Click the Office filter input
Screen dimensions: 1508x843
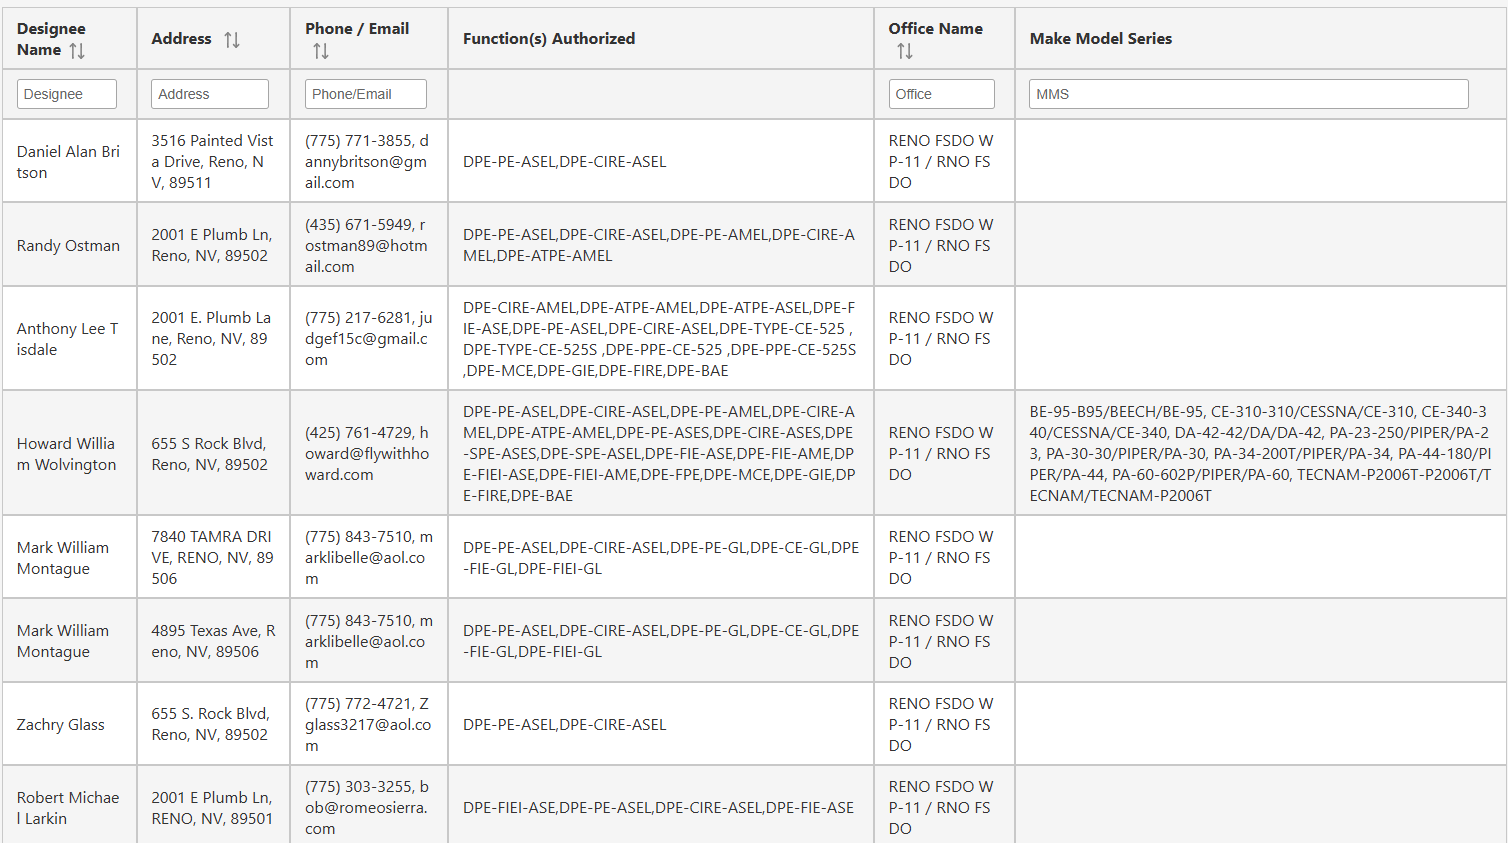941,94
